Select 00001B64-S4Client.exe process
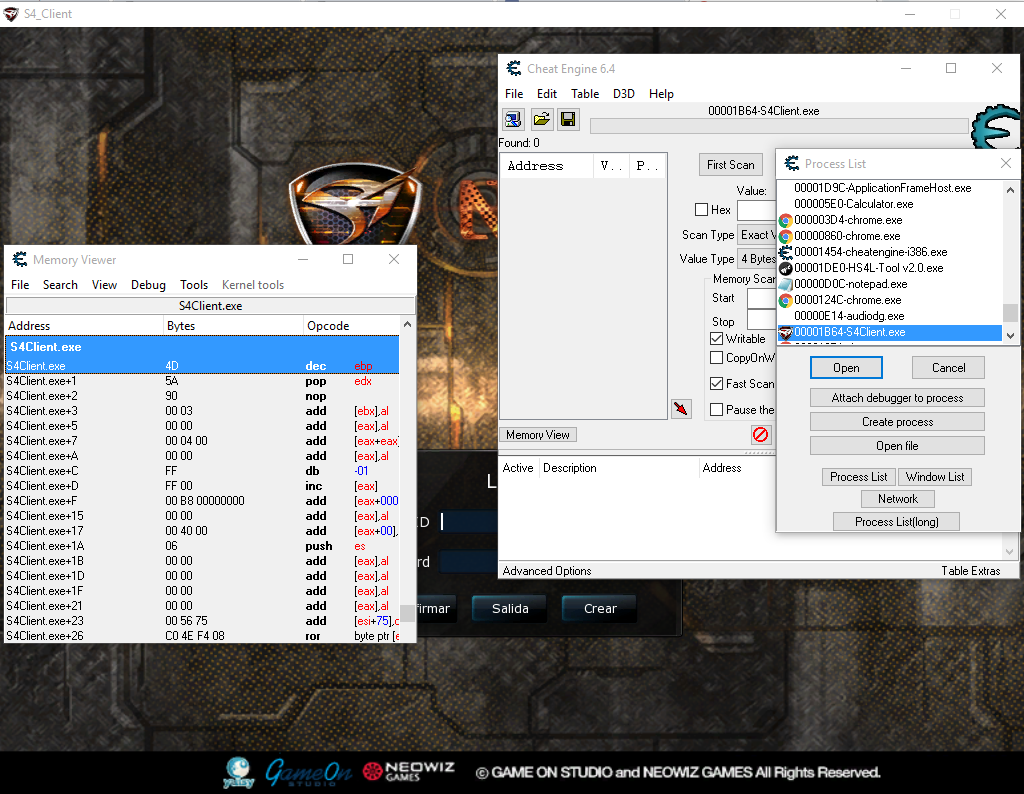Viewport: 1024px width, 794px height. click(889, 332)
